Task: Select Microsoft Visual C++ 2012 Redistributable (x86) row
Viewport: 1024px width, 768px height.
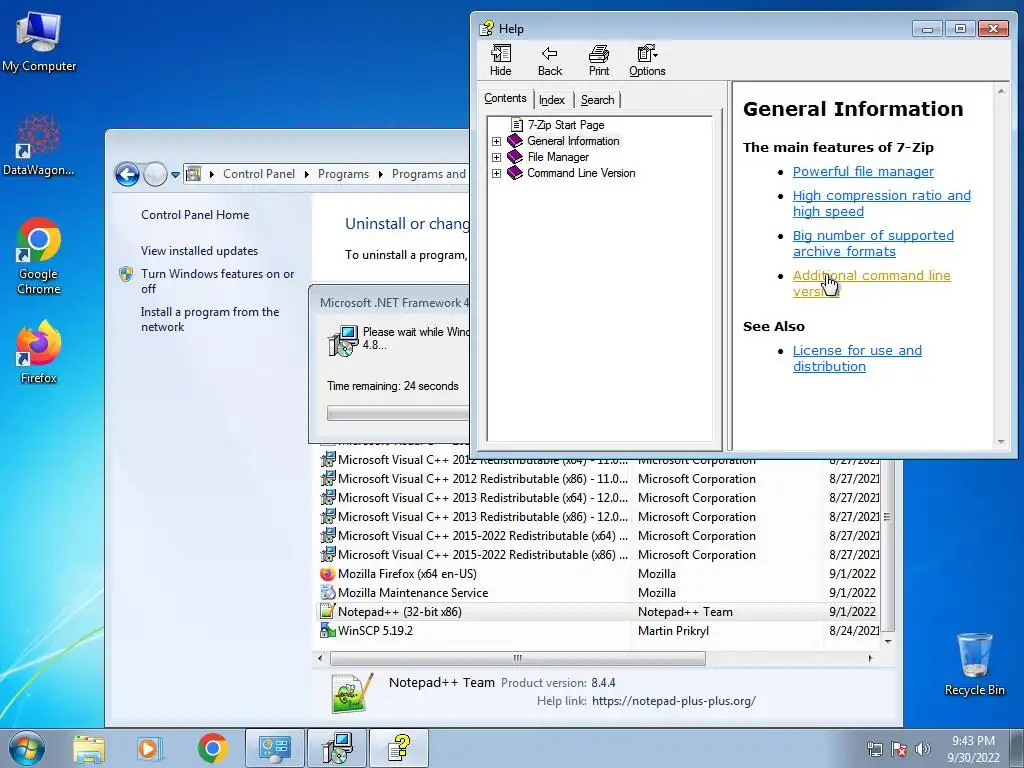Action: pos(599,479)
